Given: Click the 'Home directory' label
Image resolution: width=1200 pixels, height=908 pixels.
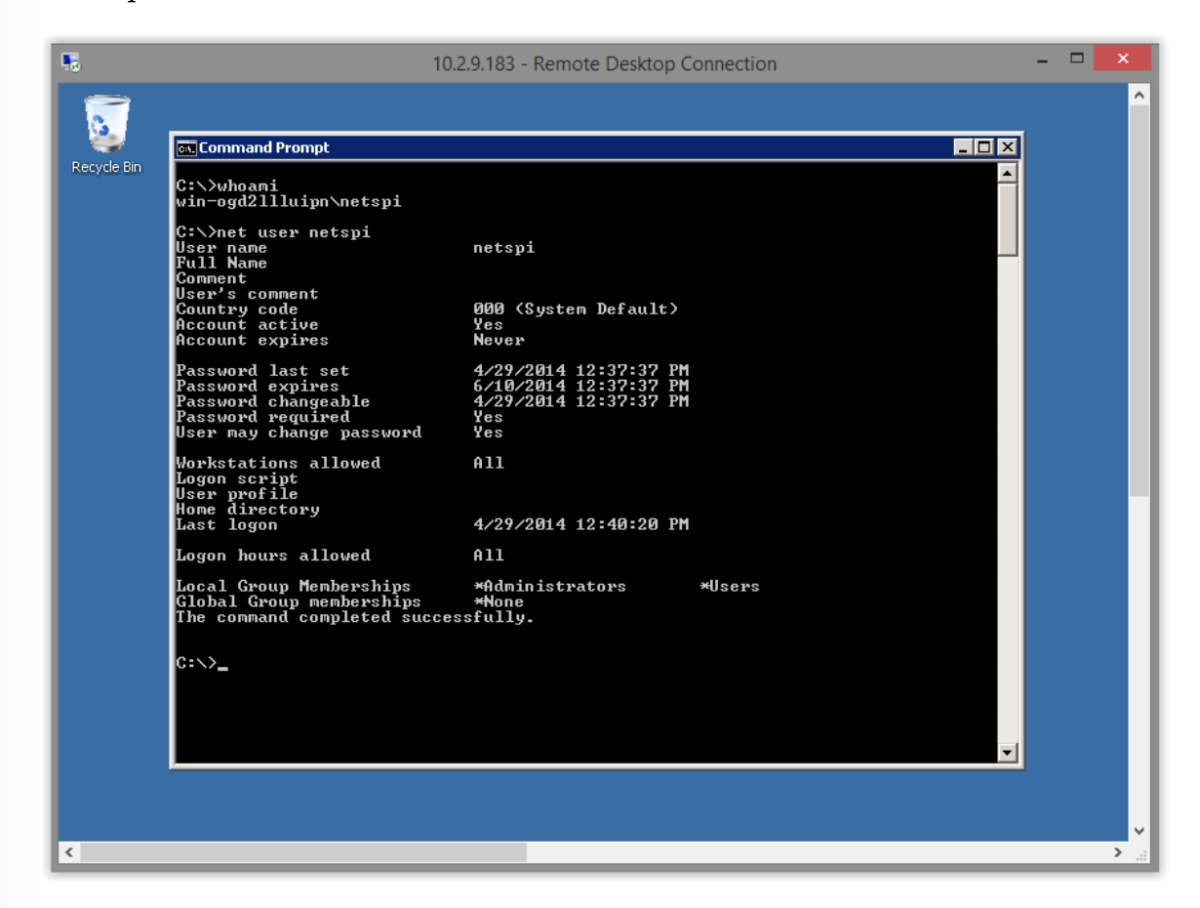Looking at the screenshot, I should coord(248,509).
